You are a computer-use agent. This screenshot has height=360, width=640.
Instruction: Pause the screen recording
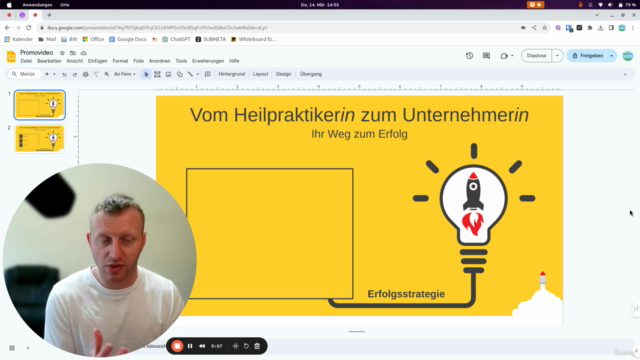[x=190, y=346]
